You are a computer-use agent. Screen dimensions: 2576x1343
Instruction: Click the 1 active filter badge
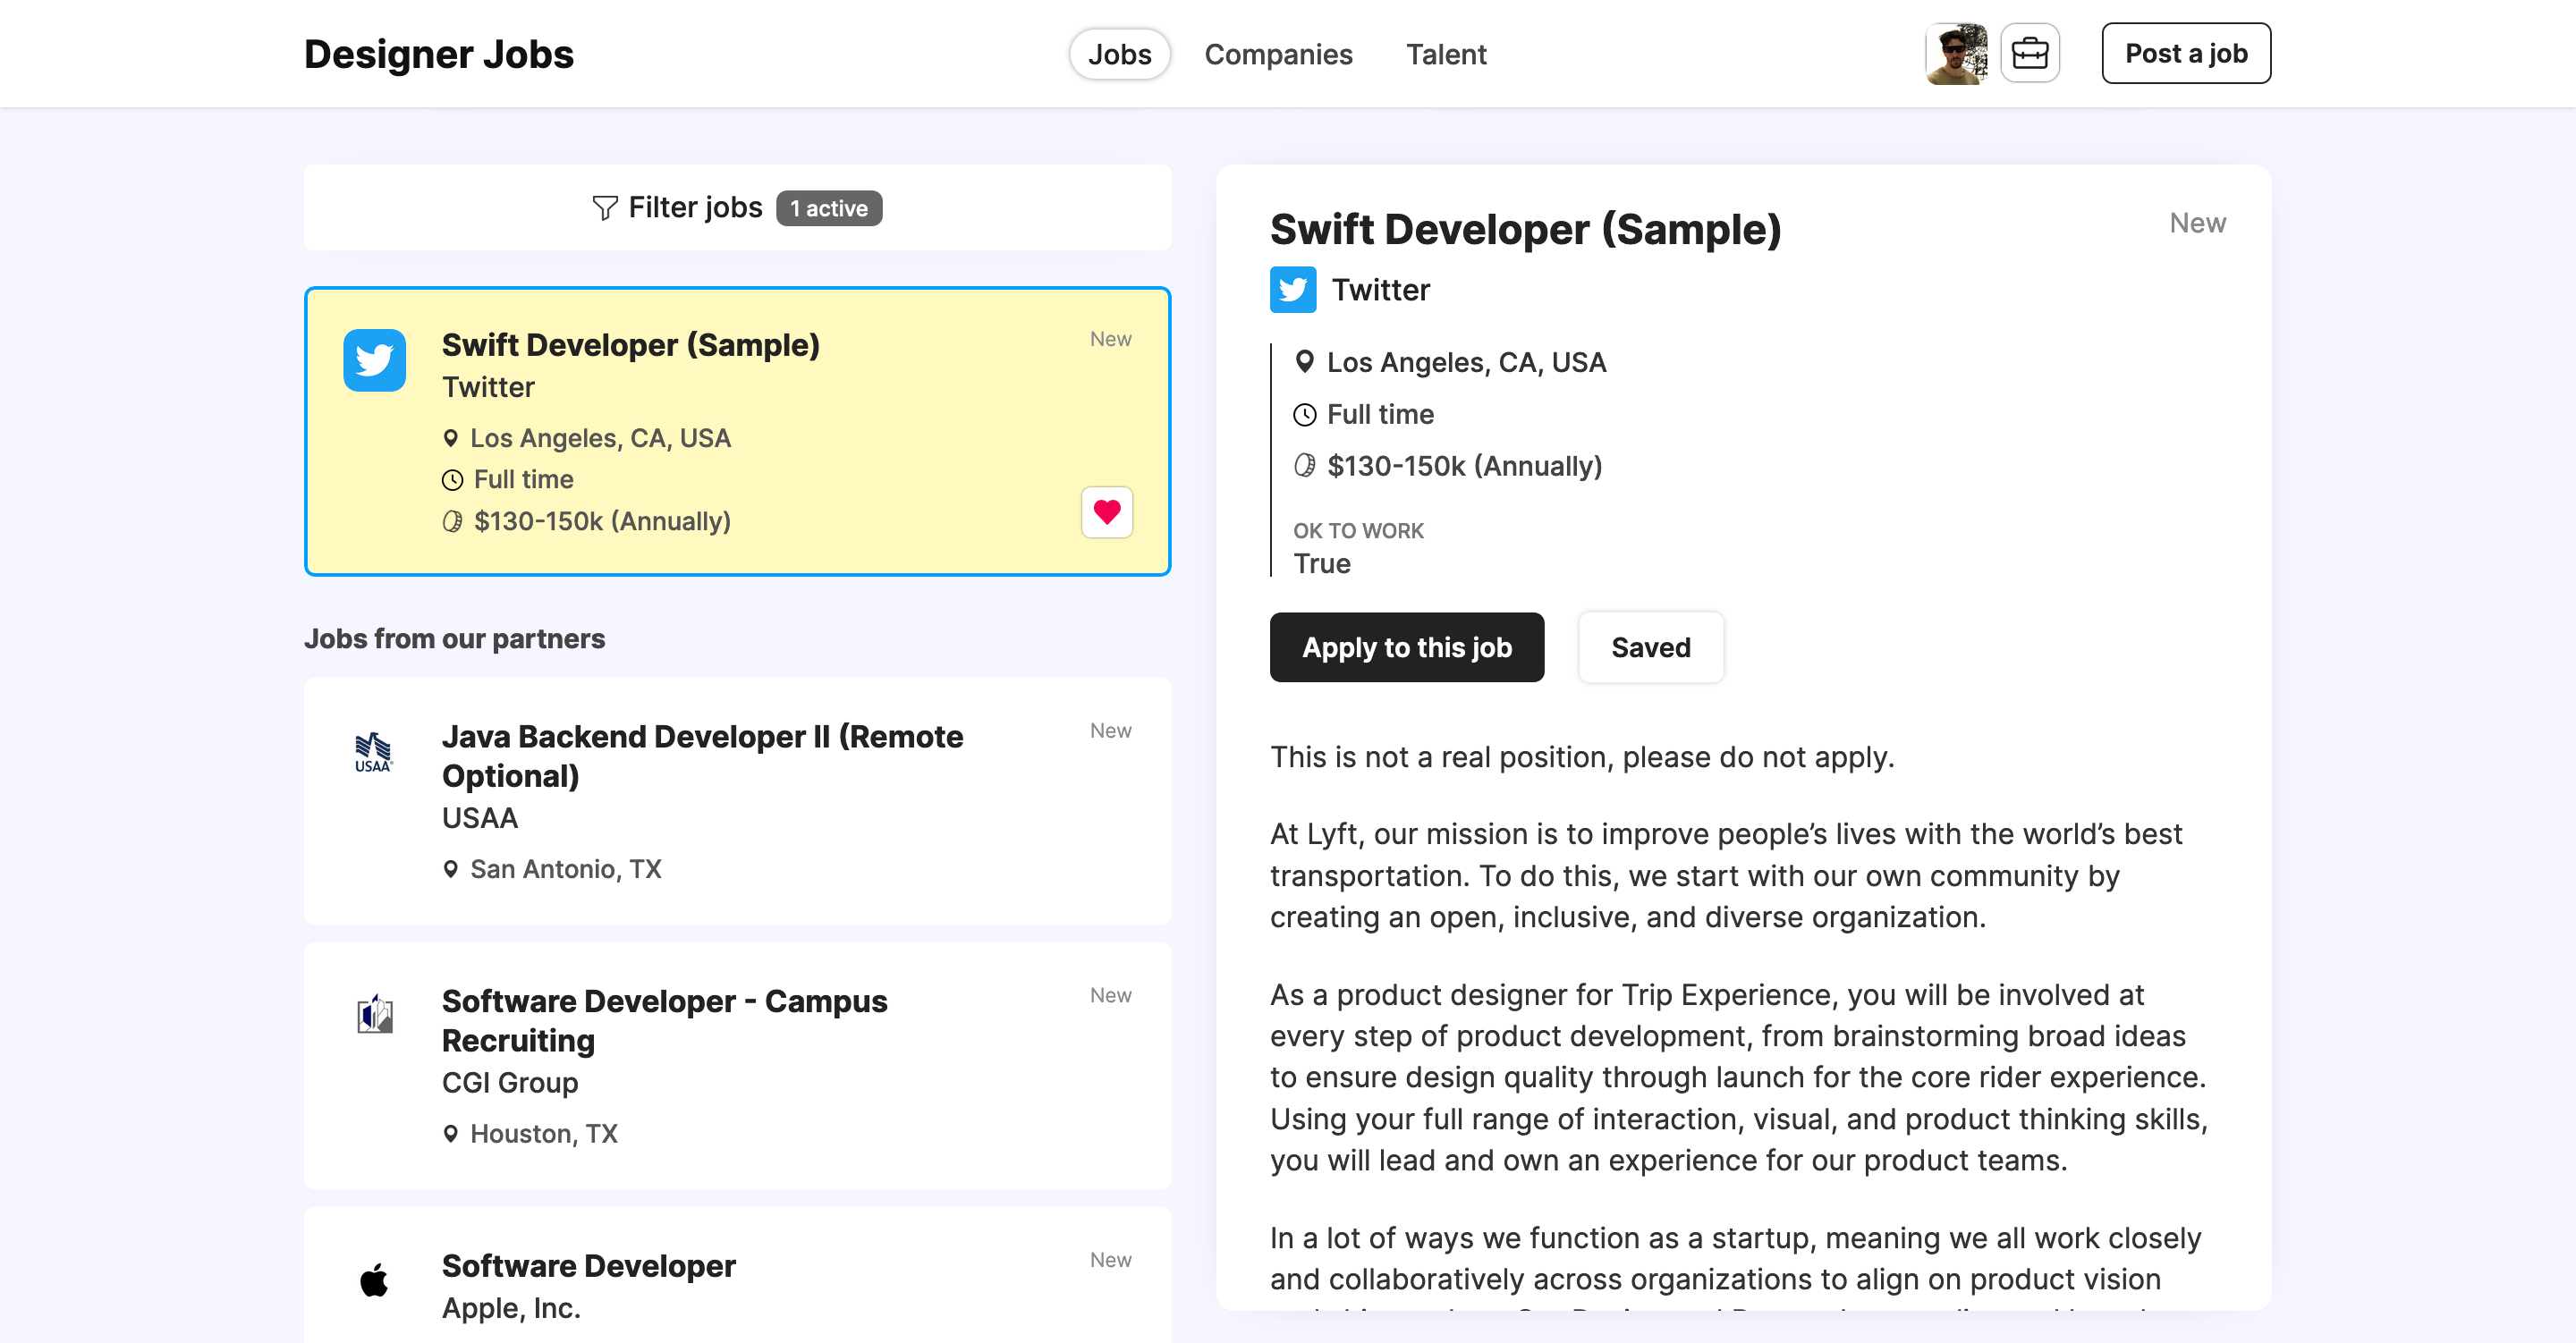click(828, 208)
